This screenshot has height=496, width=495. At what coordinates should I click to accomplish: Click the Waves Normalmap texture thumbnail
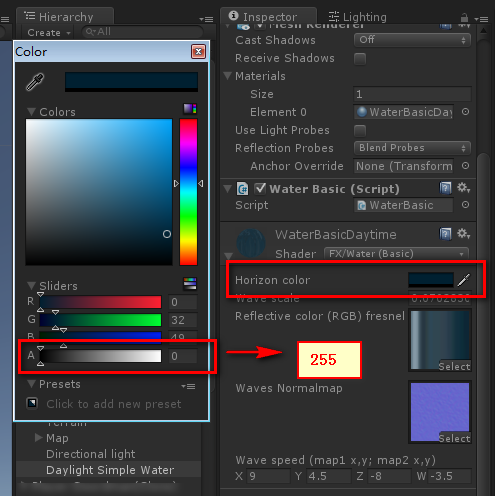pos(440,412)
